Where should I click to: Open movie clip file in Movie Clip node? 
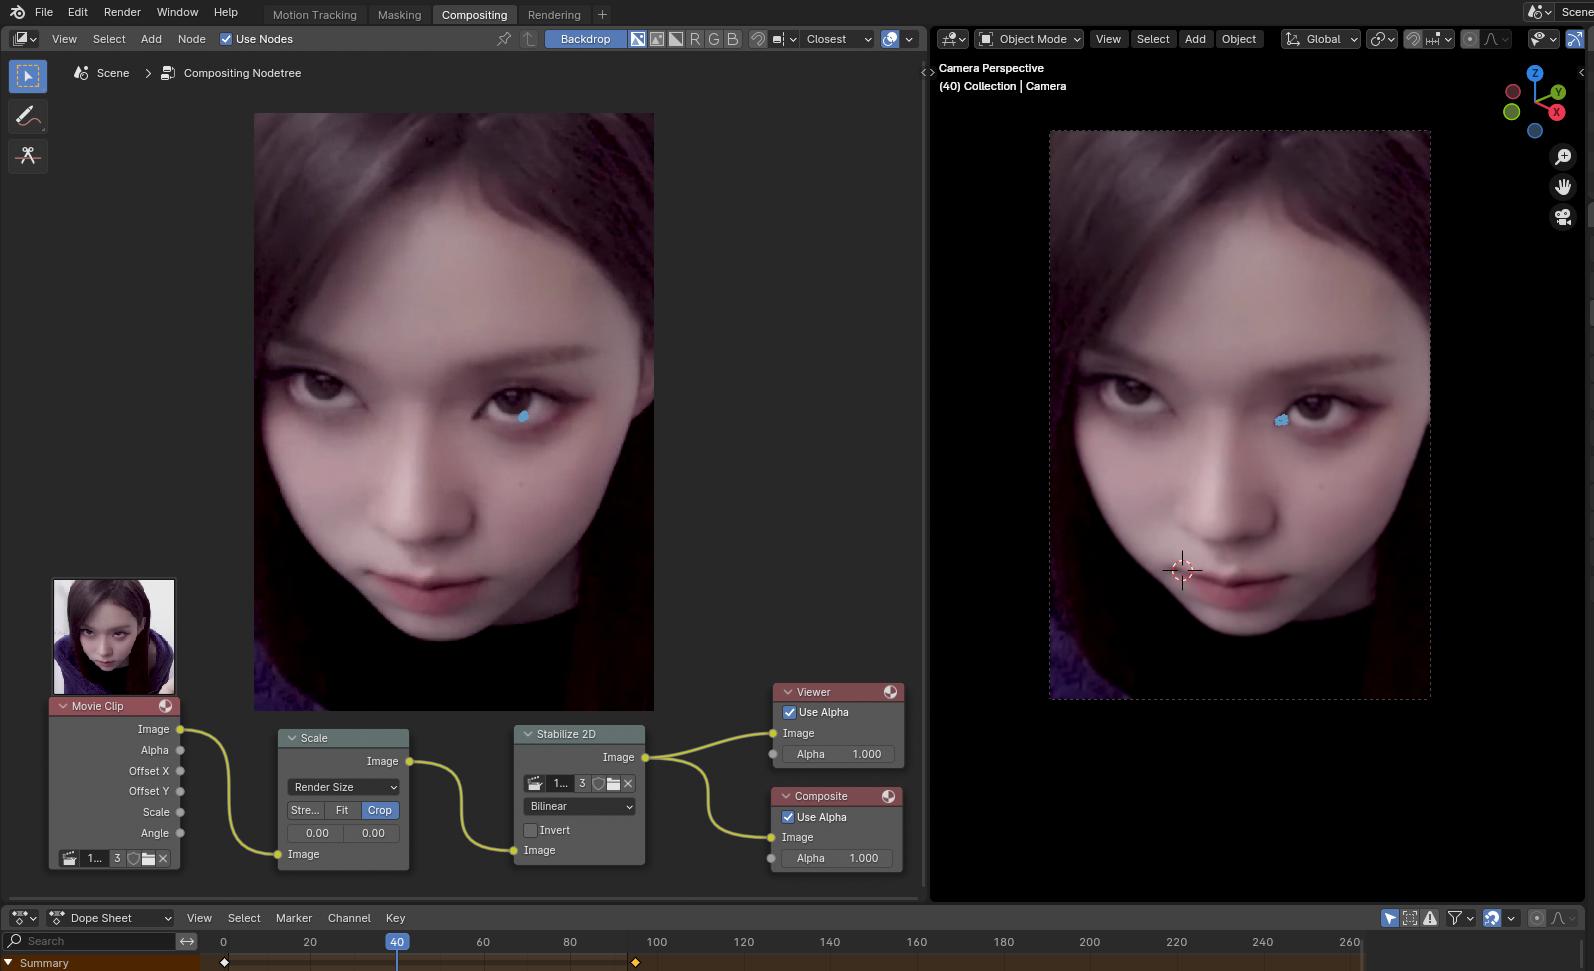point(148,858)
